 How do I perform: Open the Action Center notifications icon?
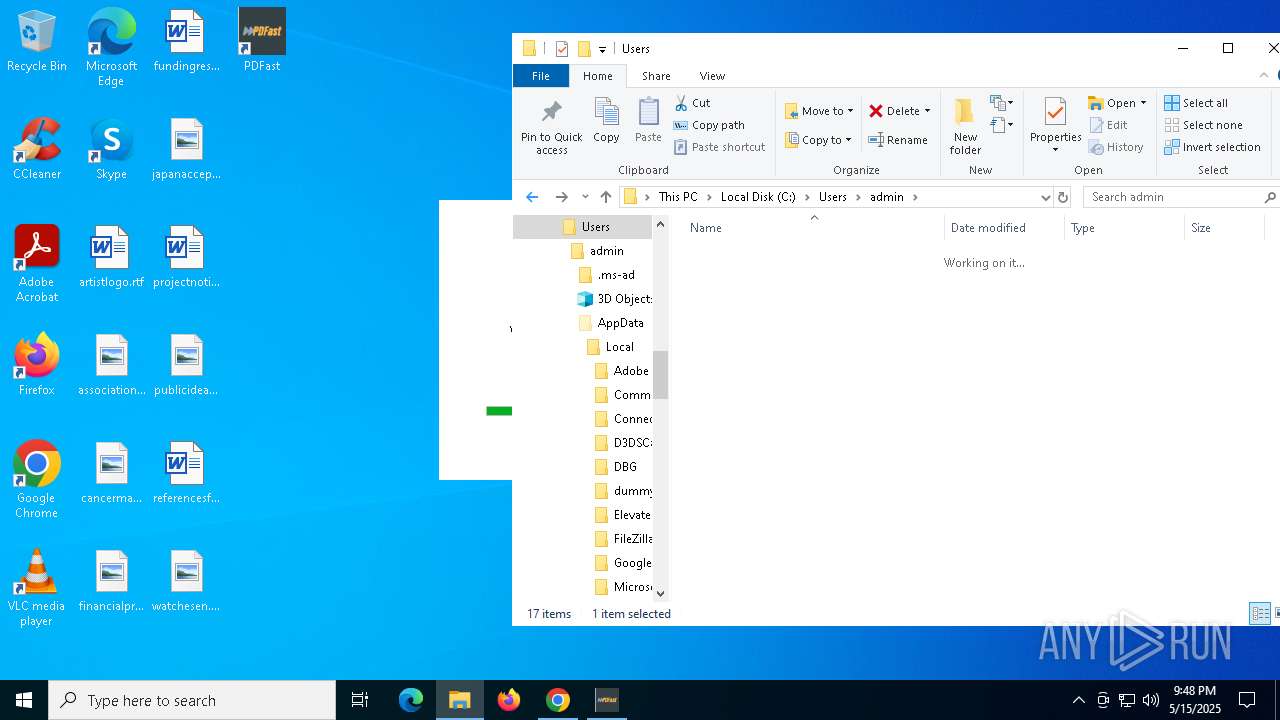click(x=1248, y=700)
